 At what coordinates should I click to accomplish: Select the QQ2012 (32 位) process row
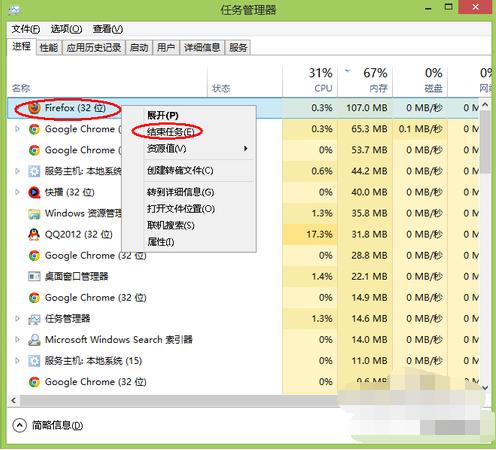tap(243, 234)
